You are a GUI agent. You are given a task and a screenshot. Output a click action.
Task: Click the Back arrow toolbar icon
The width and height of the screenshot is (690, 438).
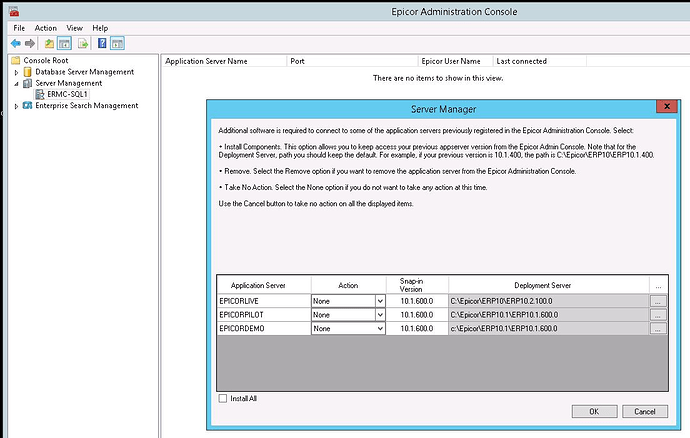[x=16, y=43]
